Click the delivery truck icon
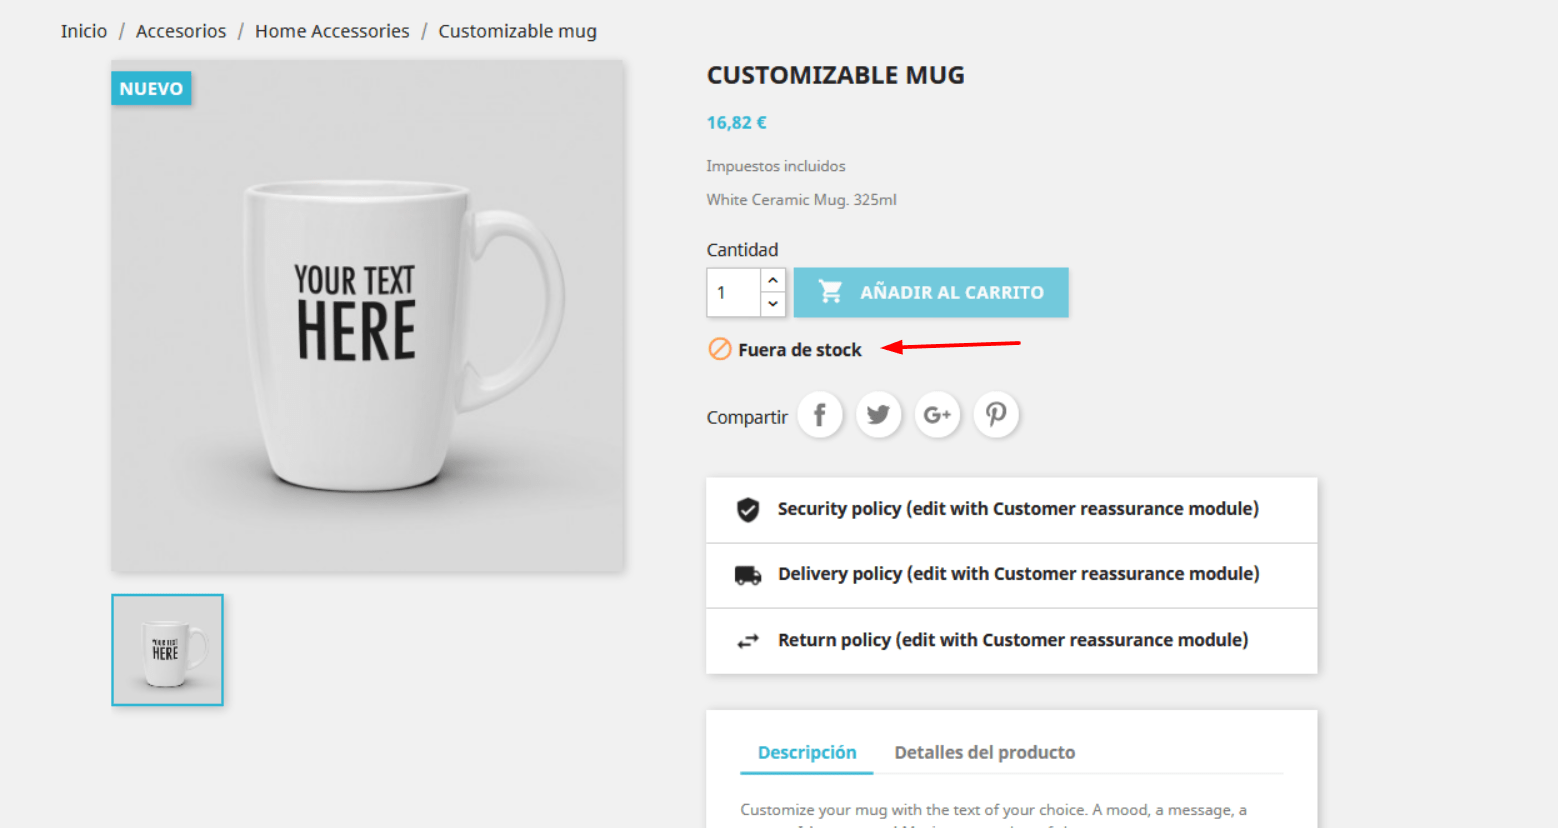The height and width of the screenshot is (828, 1558). [x=748, y=575]
